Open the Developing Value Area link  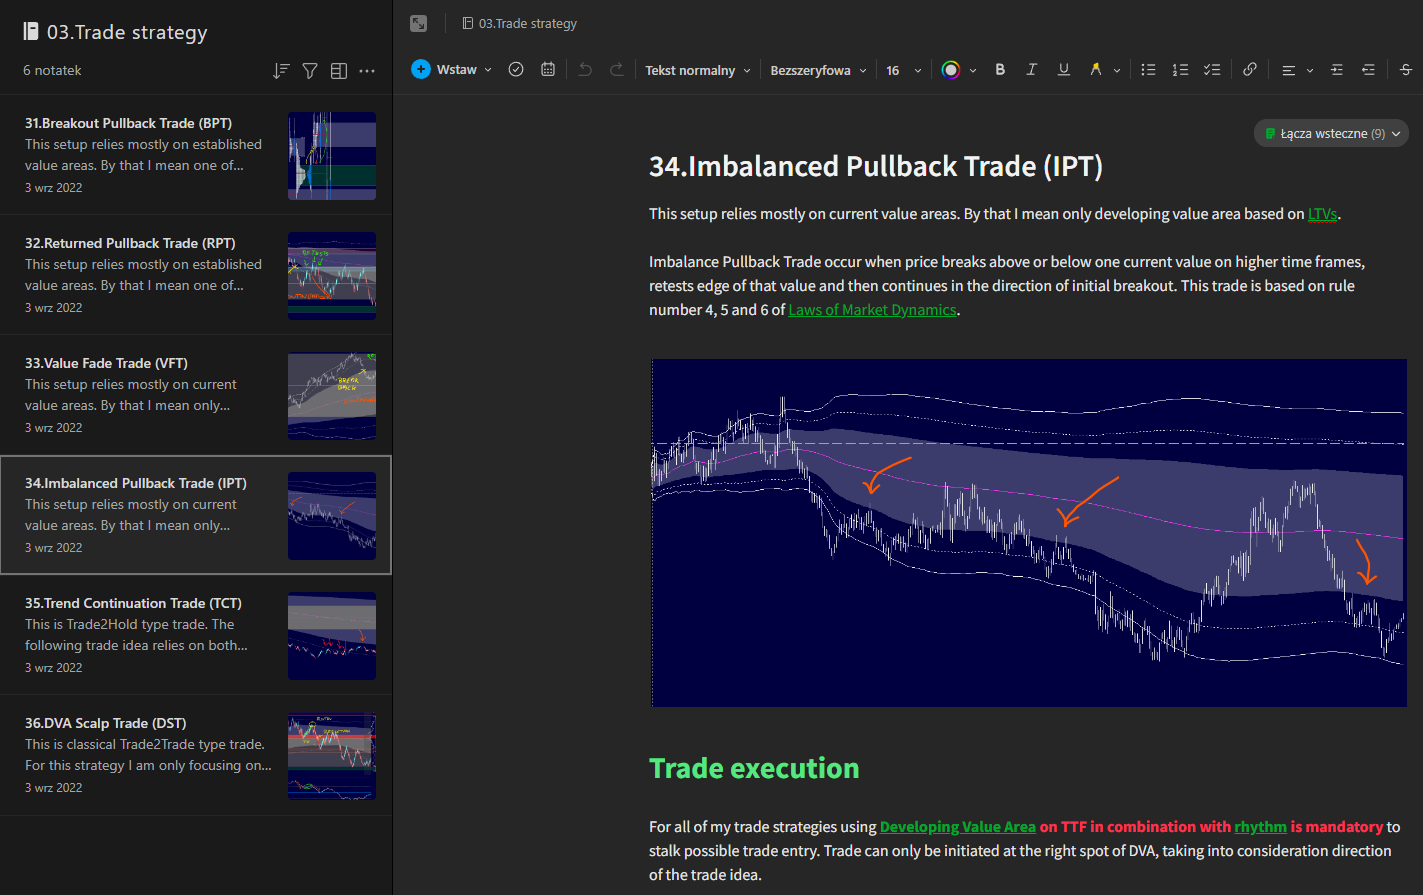(957, 827)
